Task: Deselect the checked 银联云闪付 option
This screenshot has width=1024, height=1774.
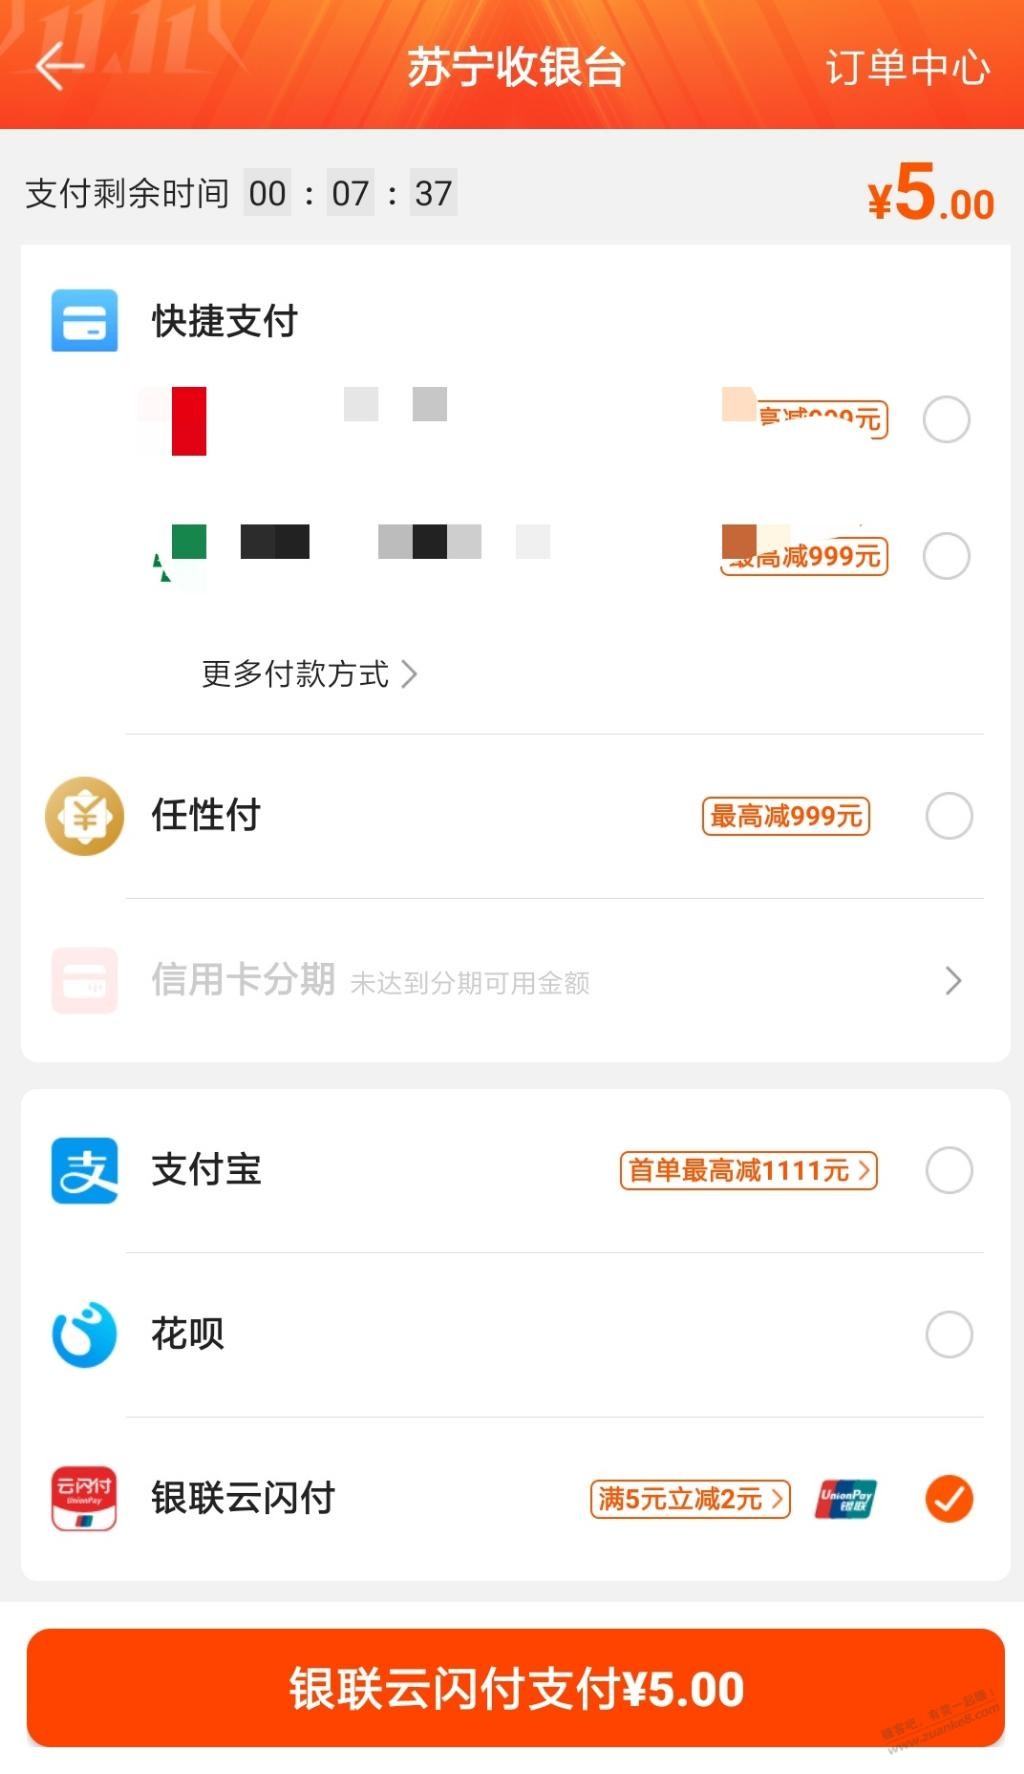Action: point(949,1498)
